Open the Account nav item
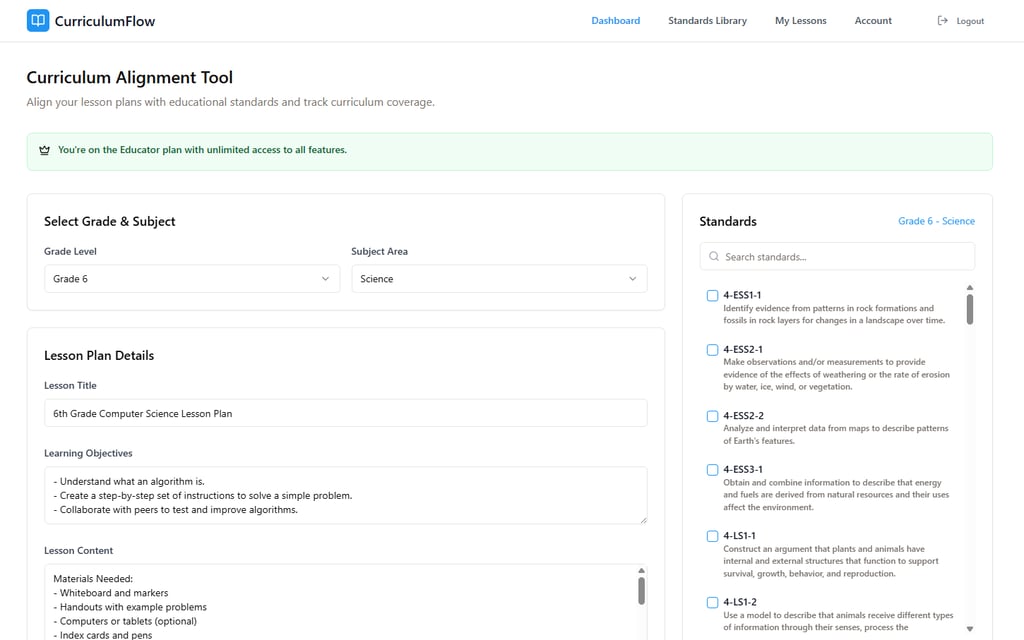The image size is (1024, 640). [x=873, y=21]
